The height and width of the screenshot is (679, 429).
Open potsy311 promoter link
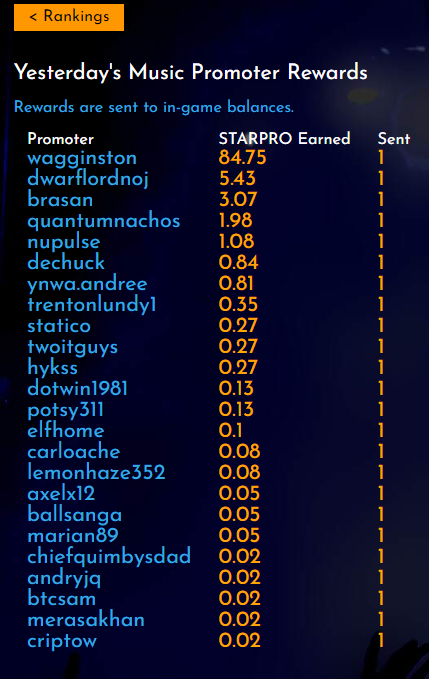(65, 409)
